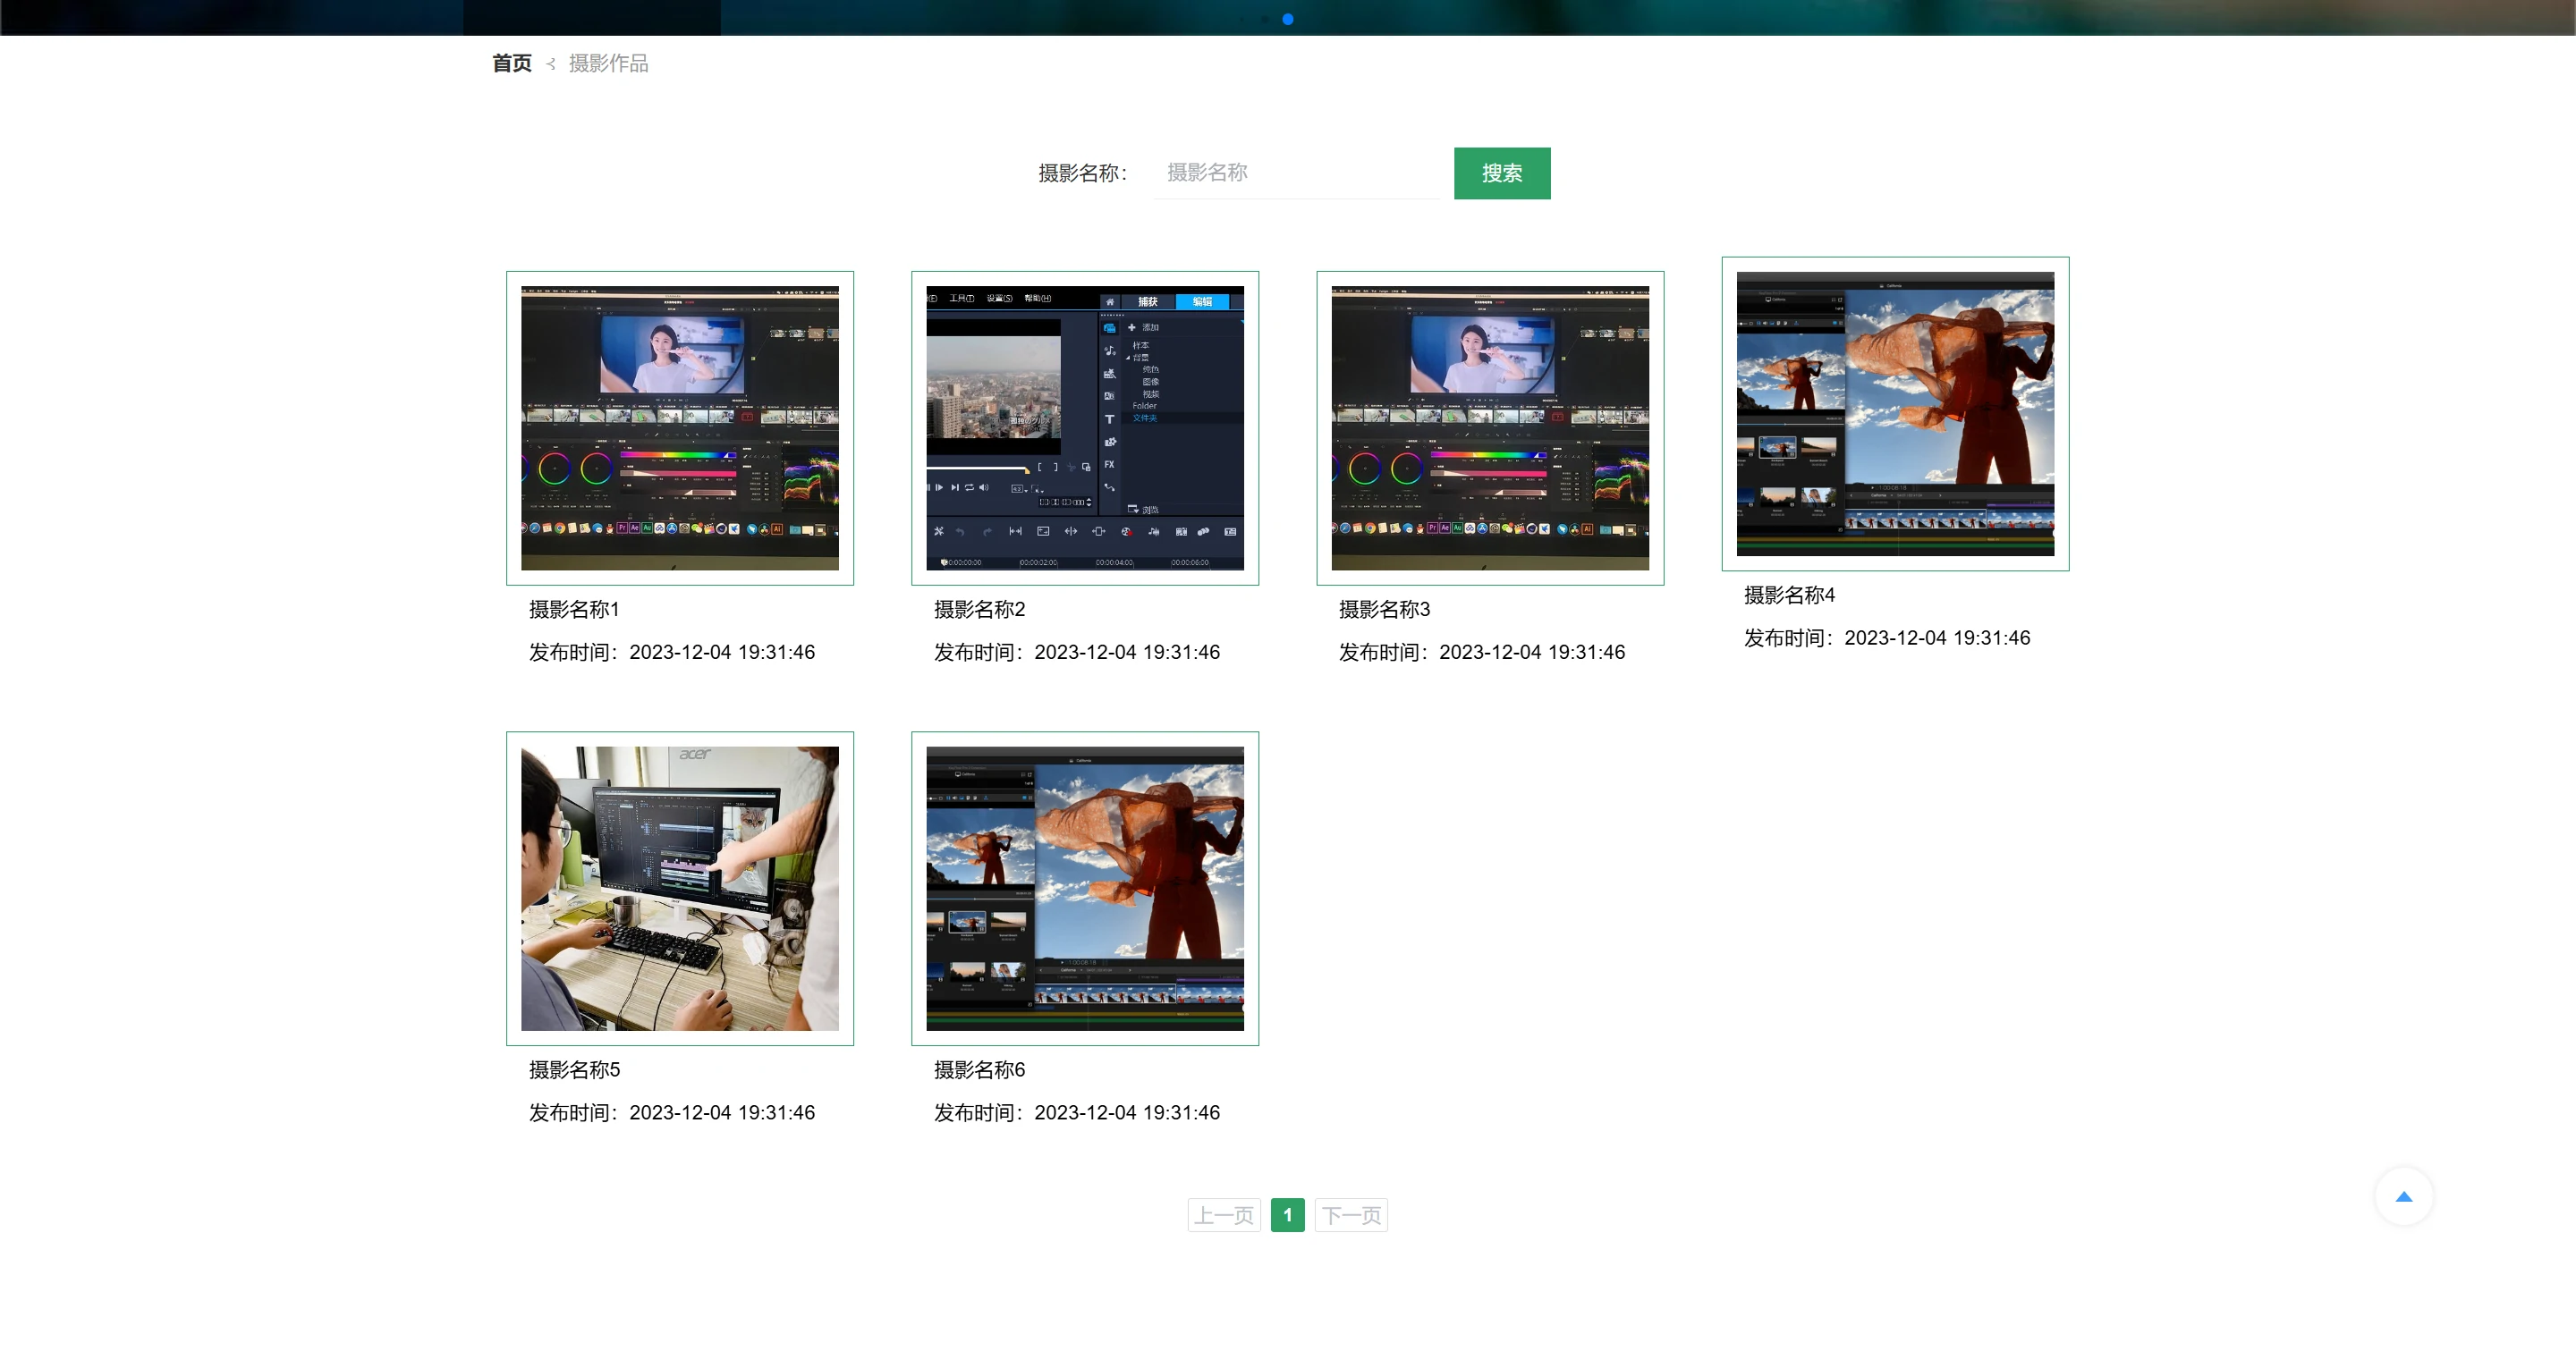Go to previous page with 上一页
Screen dimensions: 2576x1368
coord(1224,1215)
